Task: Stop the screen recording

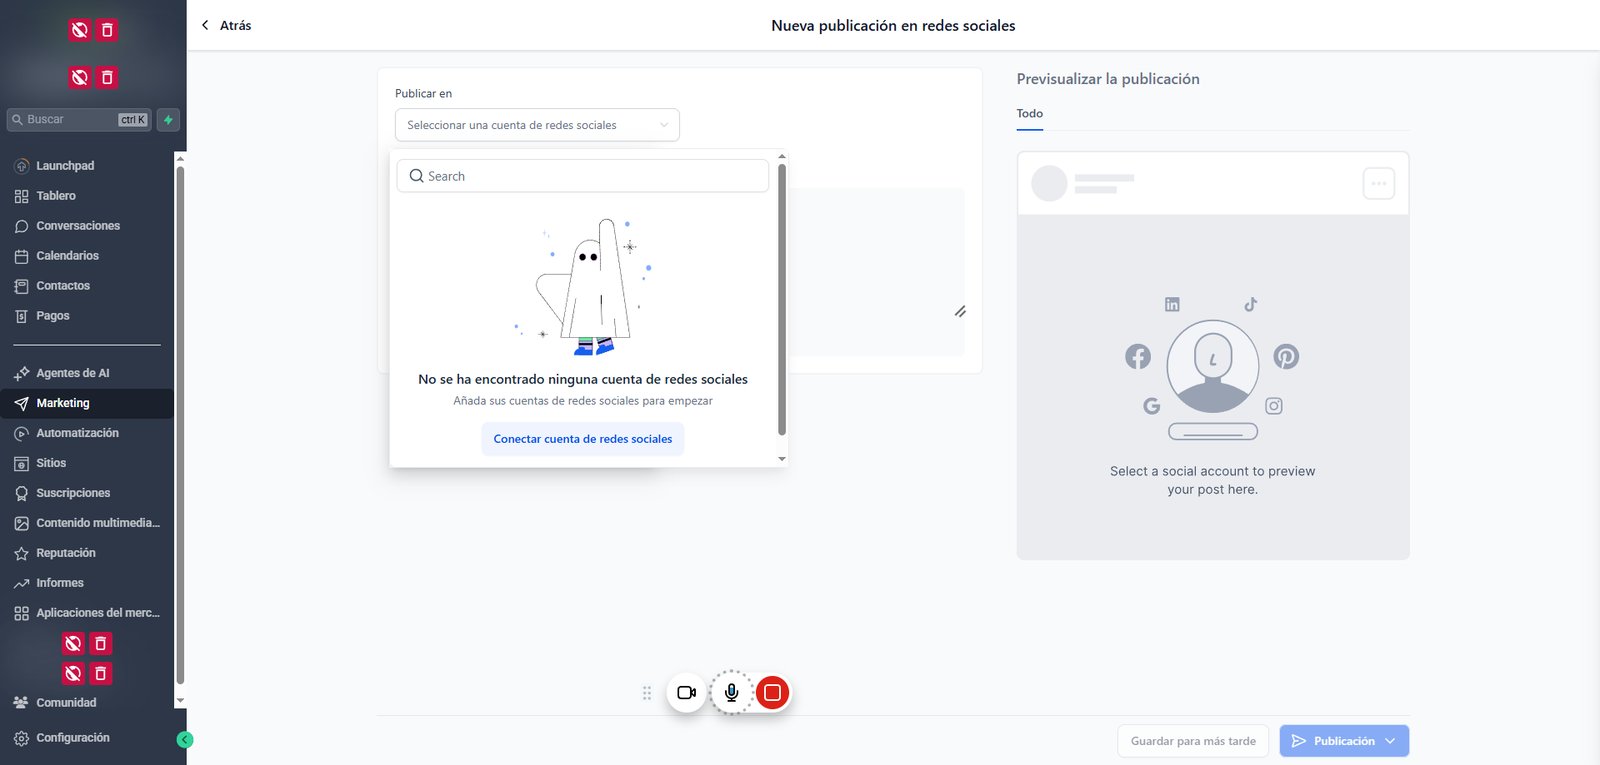Action: (x=772, y=692)
